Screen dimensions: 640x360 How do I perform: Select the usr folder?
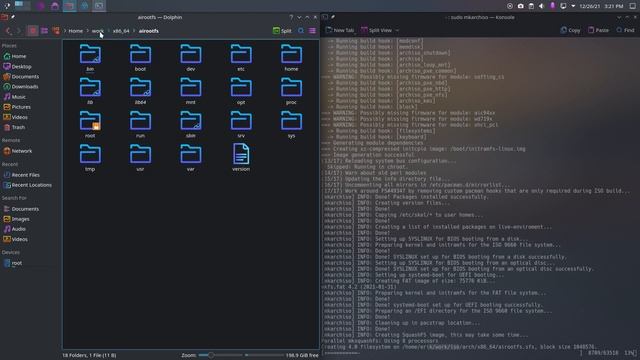140,158
